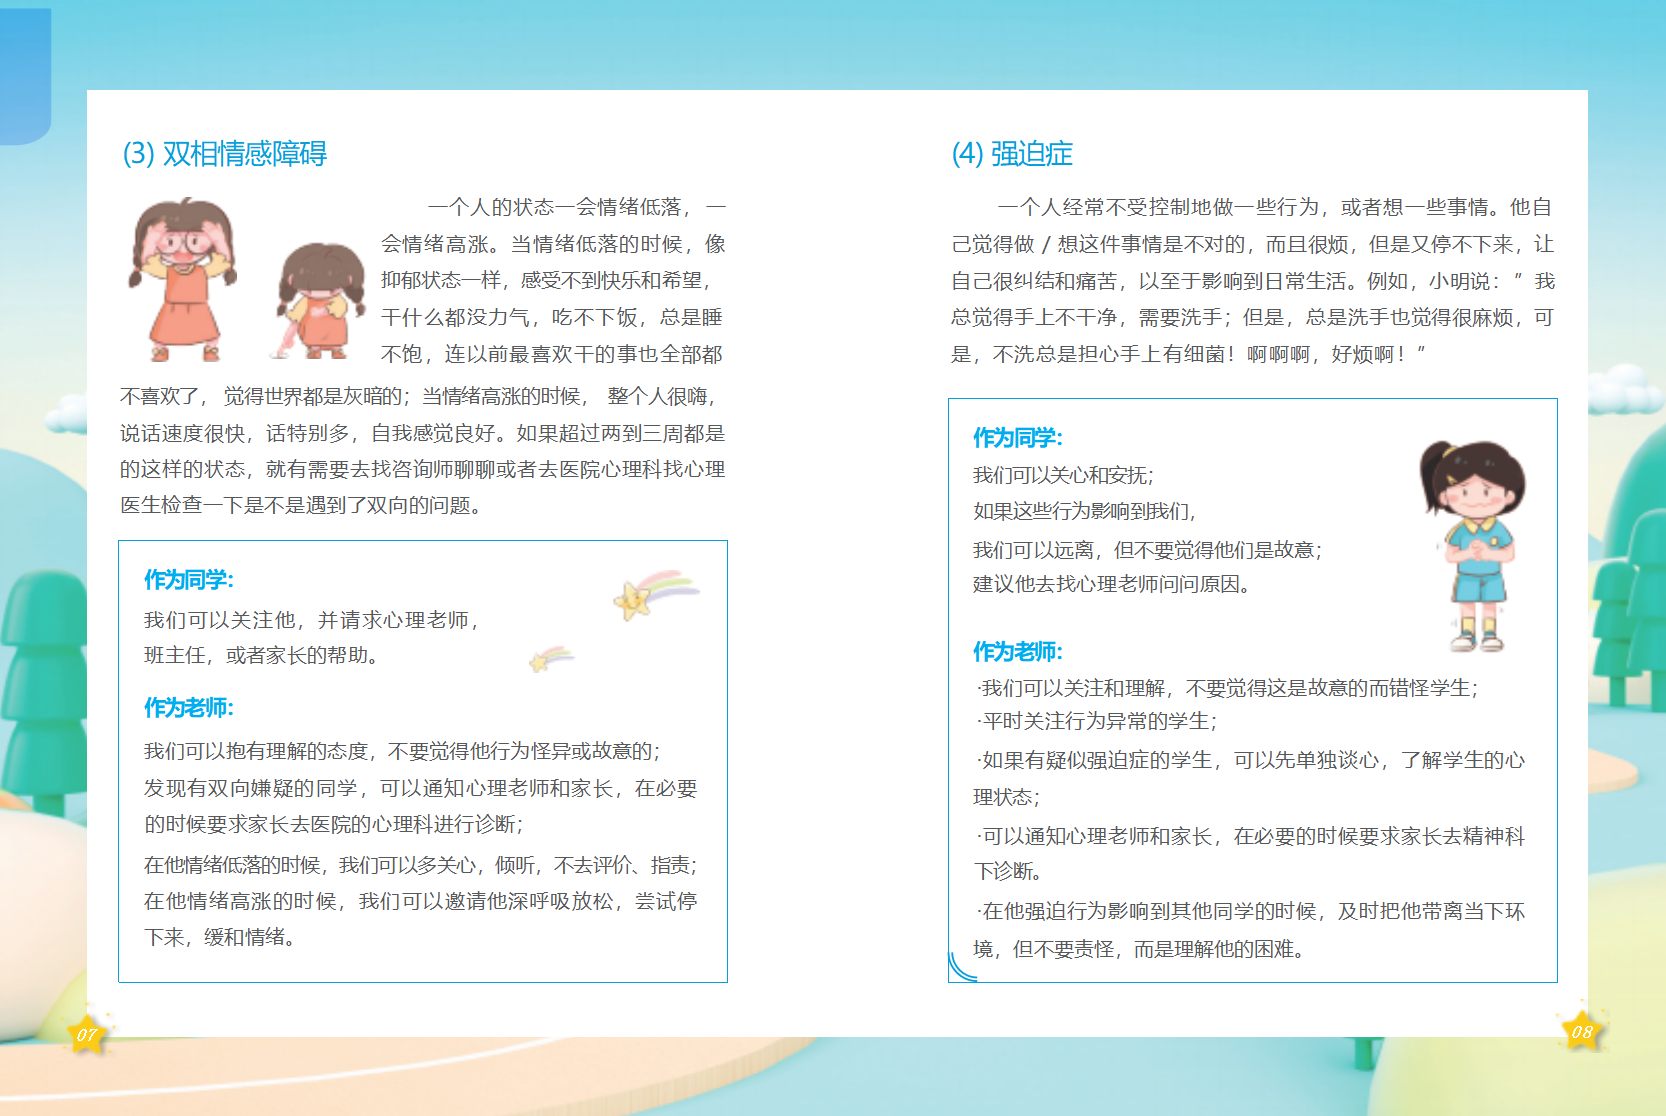
Task: Click the line "如果这些行为影响到我们，"
Action: tap(1085, 512)
